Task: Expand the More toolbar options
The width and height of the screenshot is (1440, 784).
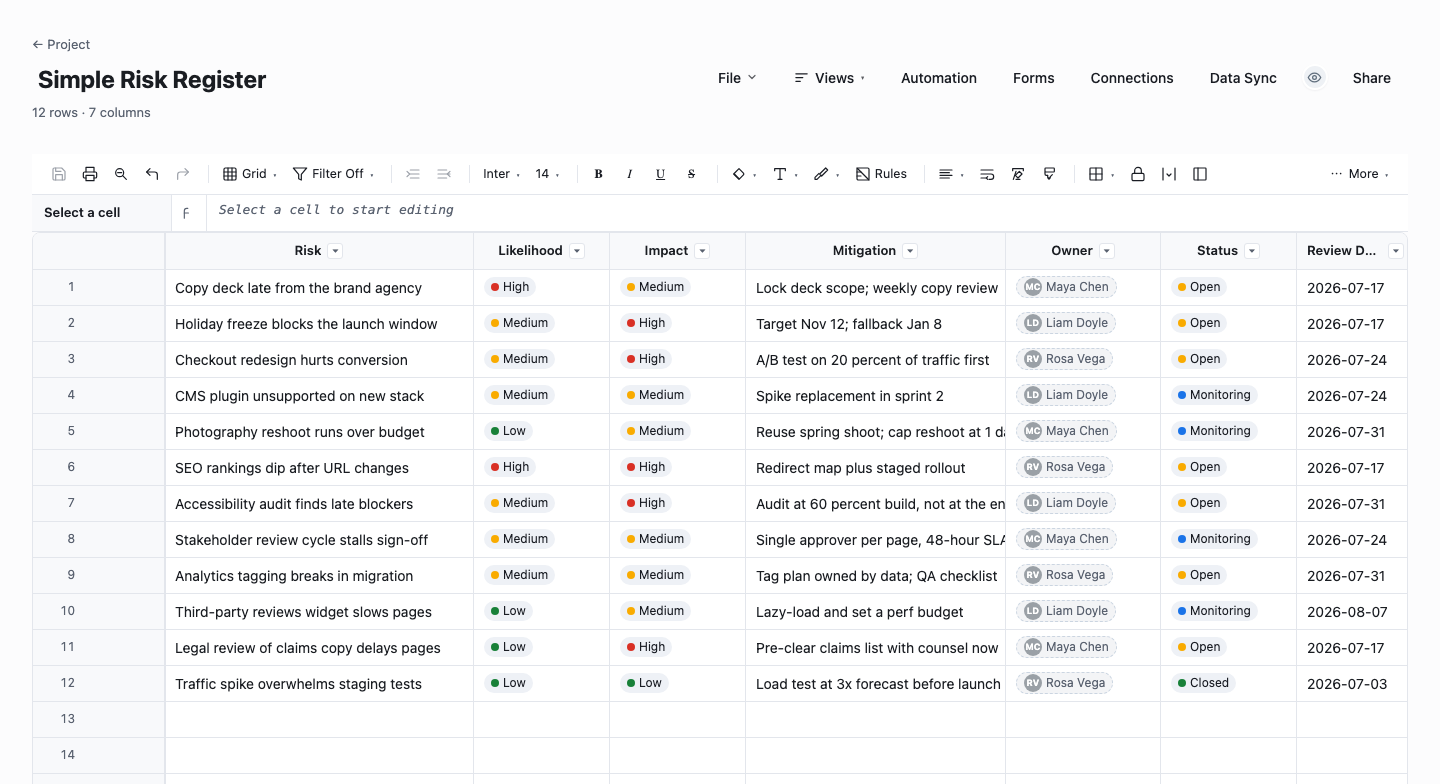Action: click(1360, 174)
